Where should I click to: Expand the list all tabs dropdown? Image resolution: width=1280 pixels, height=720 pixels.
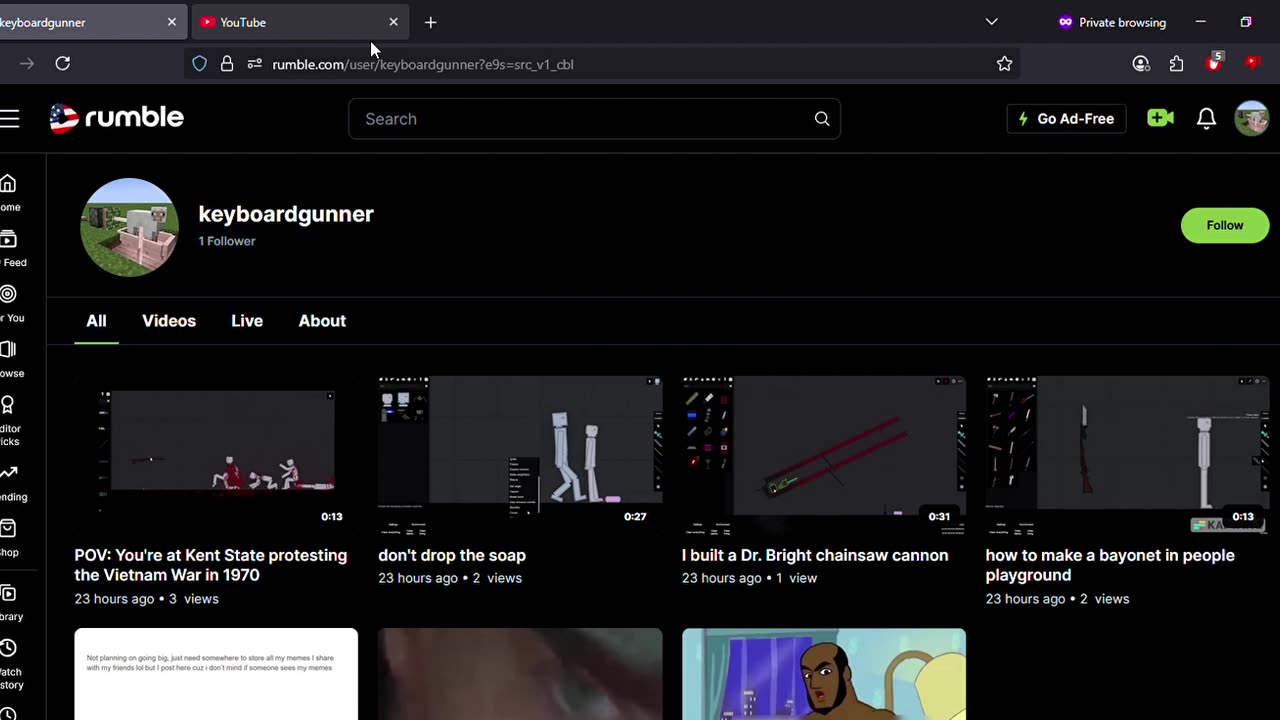point(991,22)
